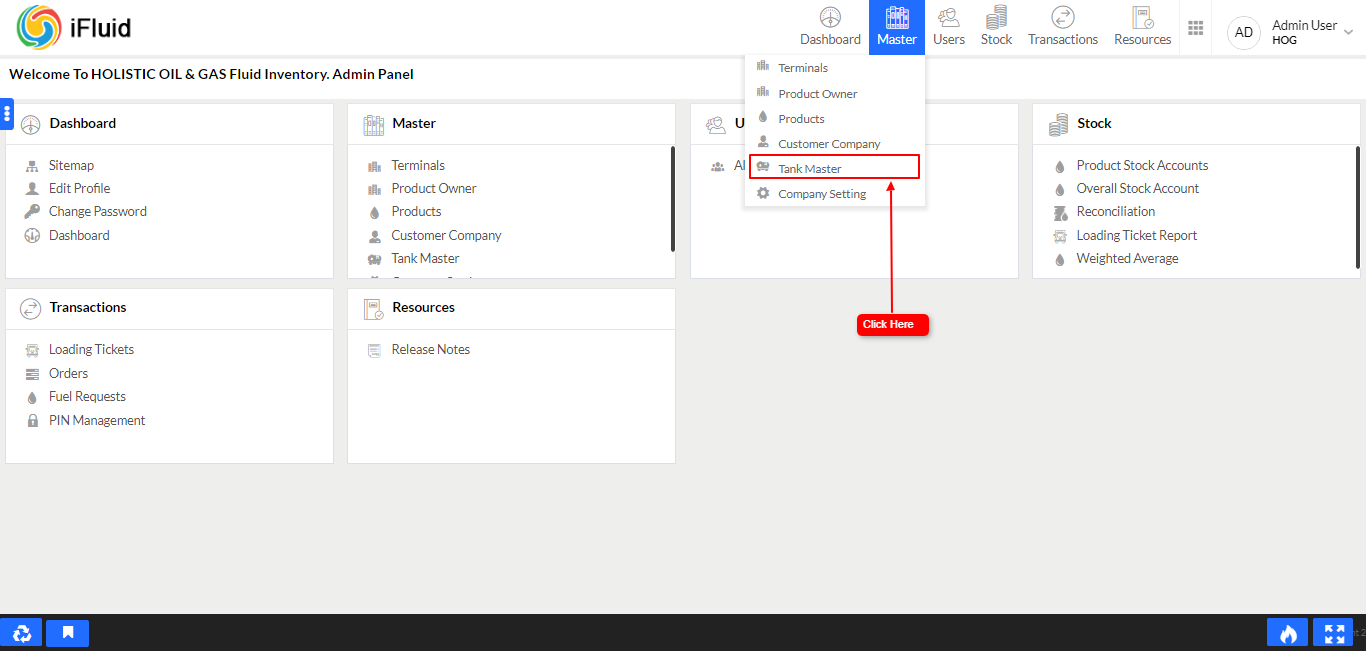Open Dashboard link in Dashboard card
This screenshot has height=651, width=1366.
coord(79,235)
